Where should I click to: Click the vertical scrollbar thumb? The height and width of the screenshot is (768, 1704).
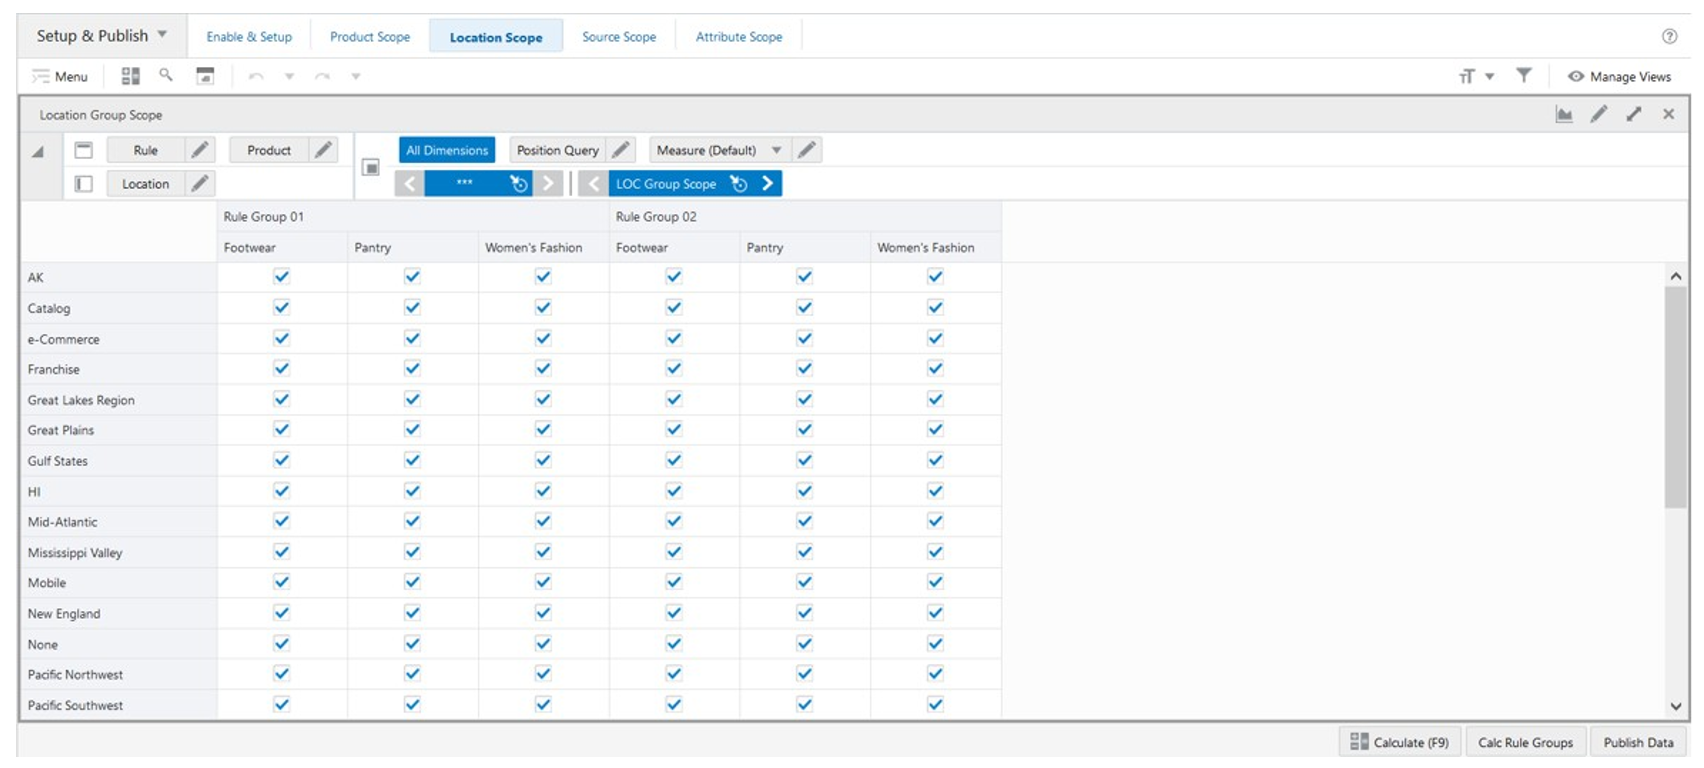[x=1676, y=398]
